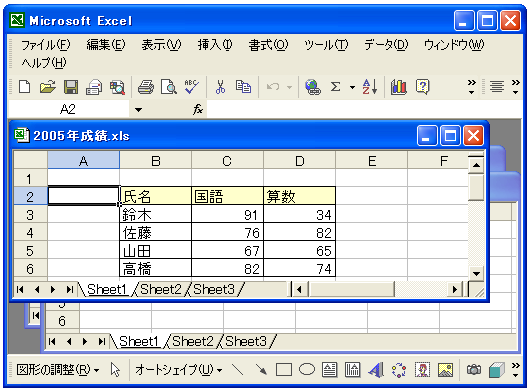
Task: Insert picture from file icon
Action: tap(445, 370)
